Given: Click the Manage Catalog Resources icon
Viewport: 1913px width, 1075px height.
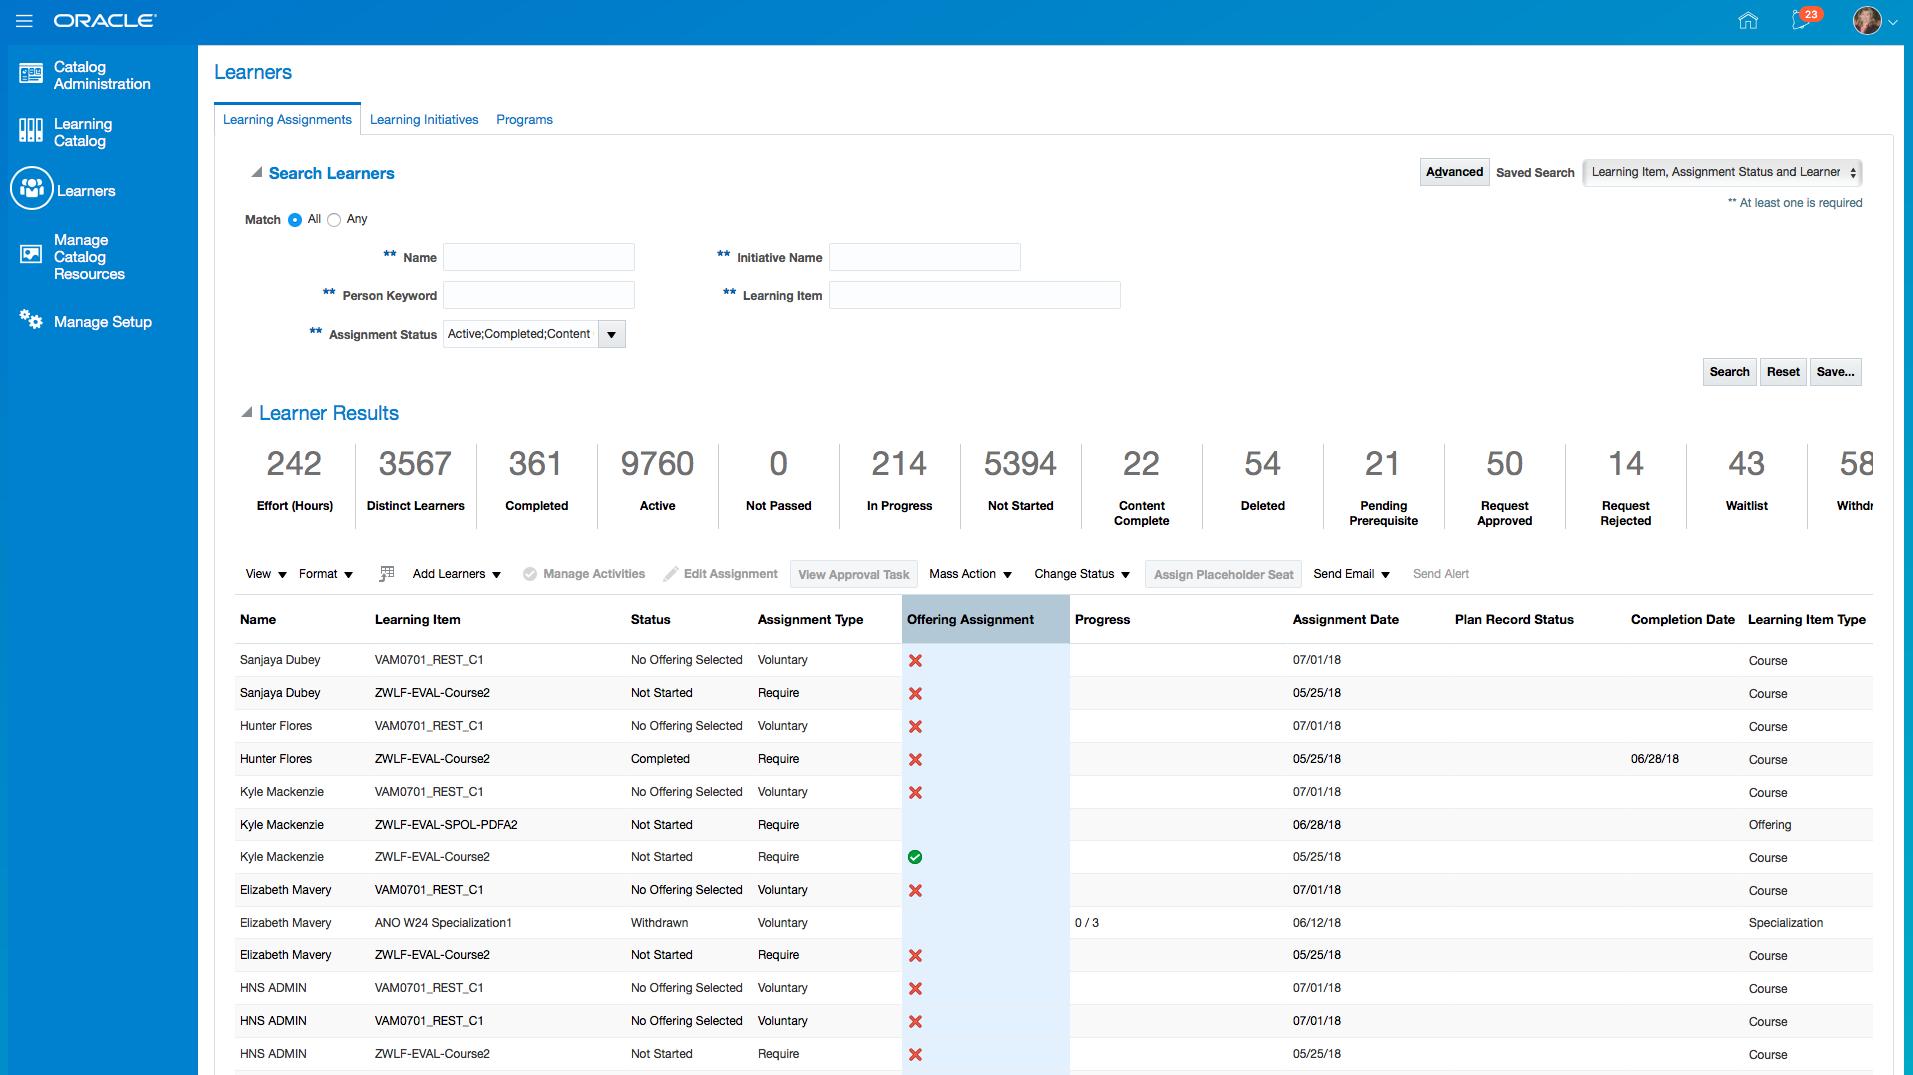Looking at the screenshot, I should tap(31, 255).
